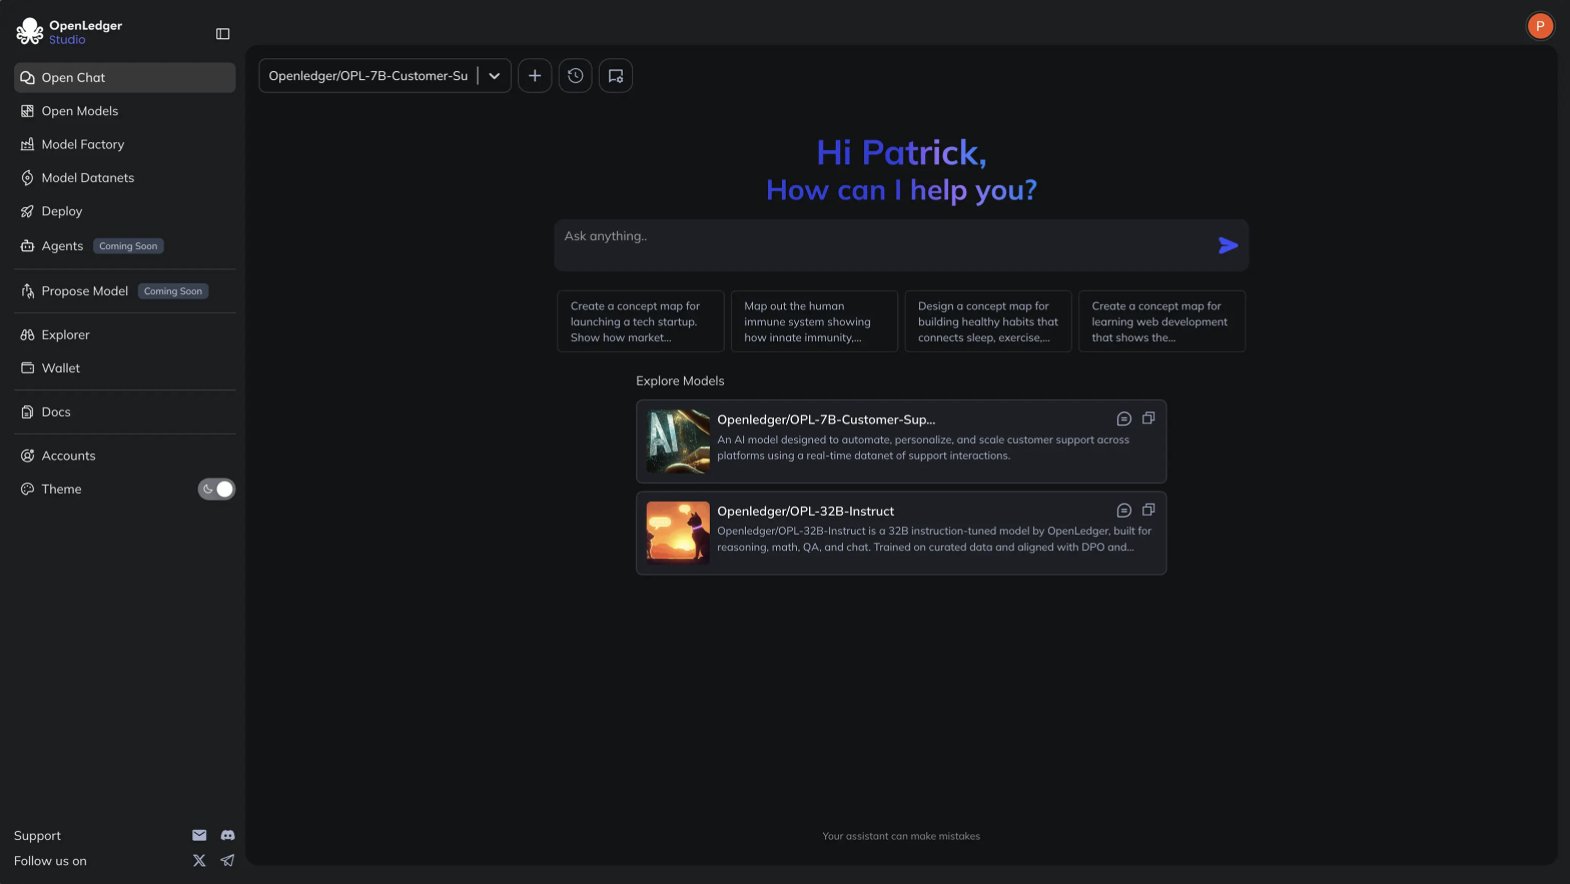Choose the web development concept map prompt
The height and width of the screenshot is (884, 1570).
(x=1161, y=322)
